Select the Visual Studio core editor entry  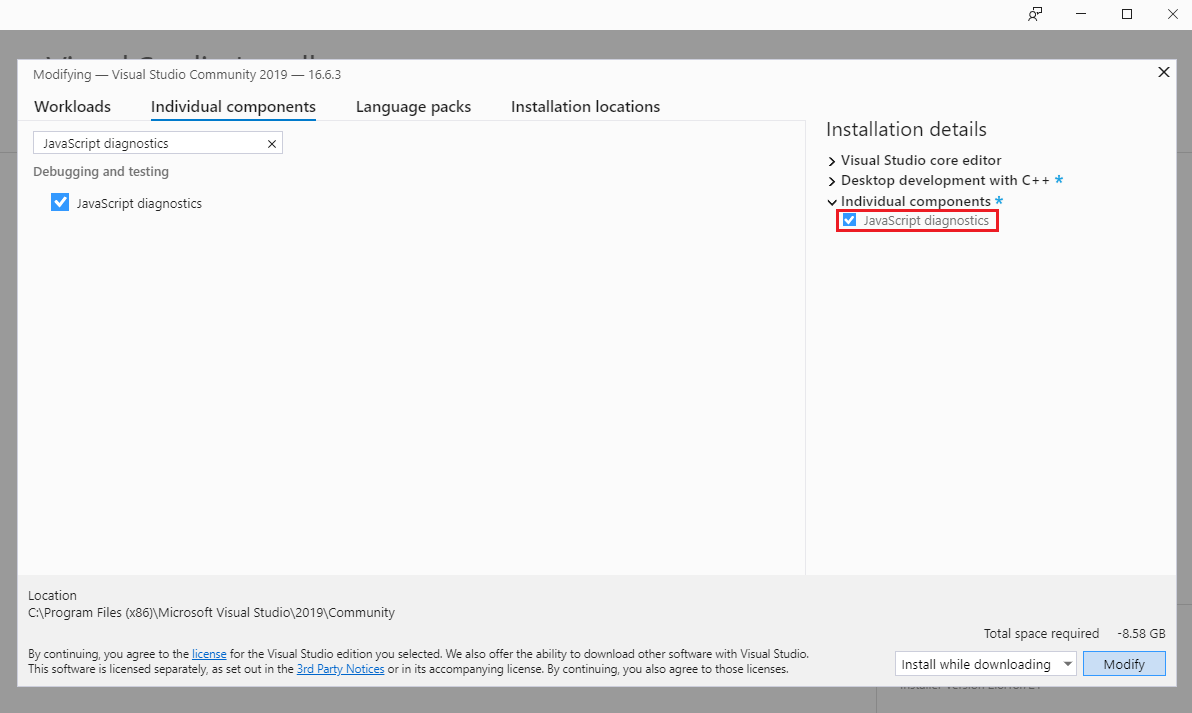coord(920,160)
